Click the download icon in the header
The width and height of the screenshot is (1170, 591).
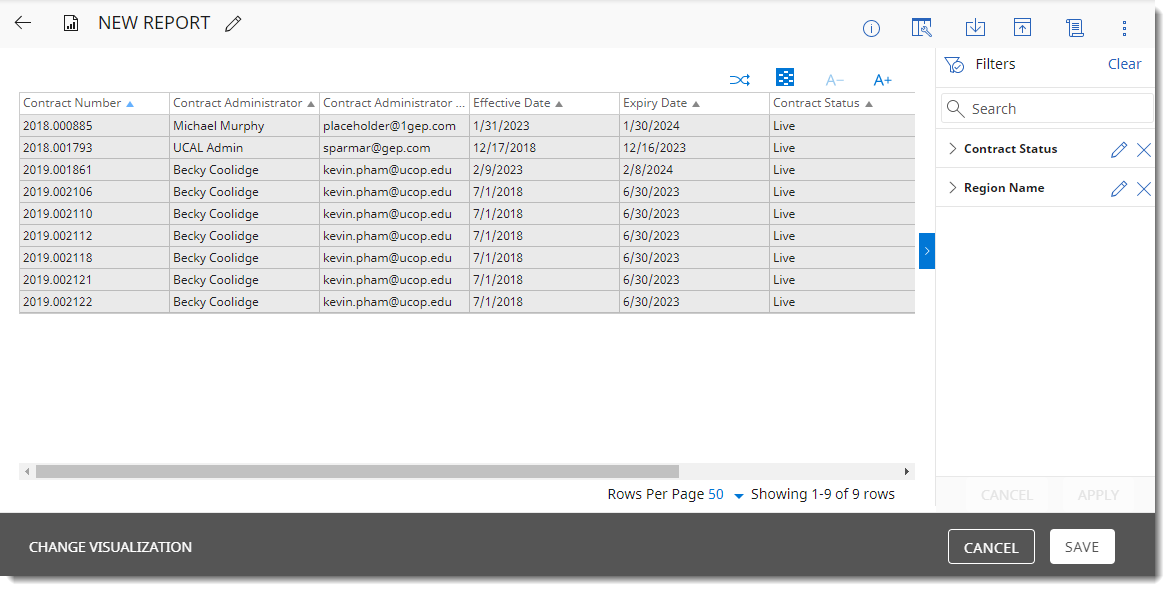(x=975, y=28)
